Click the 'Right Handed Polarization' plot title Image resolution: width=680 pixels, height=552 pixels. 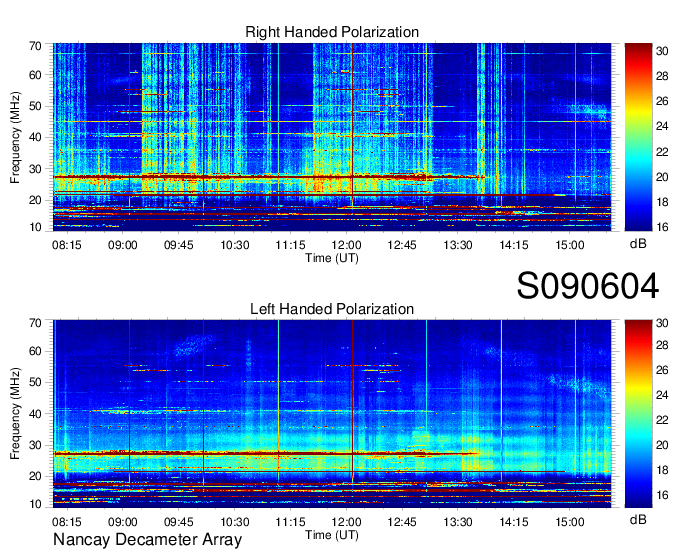332,32
